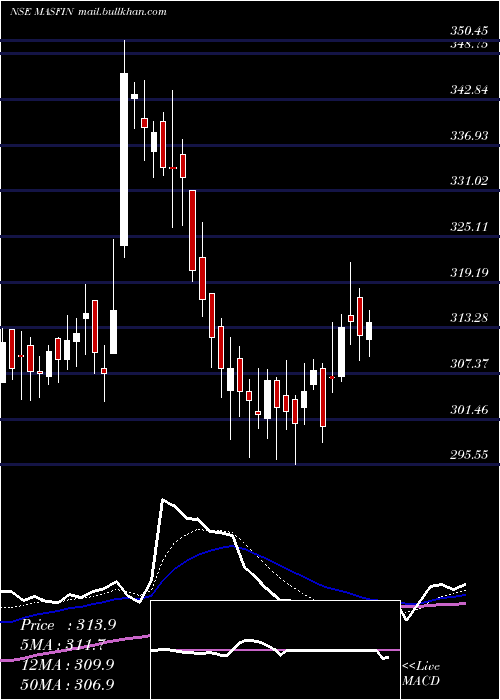Select the 336.93 price level label
The height and width of the screenshot is (700, 500).
469,135
